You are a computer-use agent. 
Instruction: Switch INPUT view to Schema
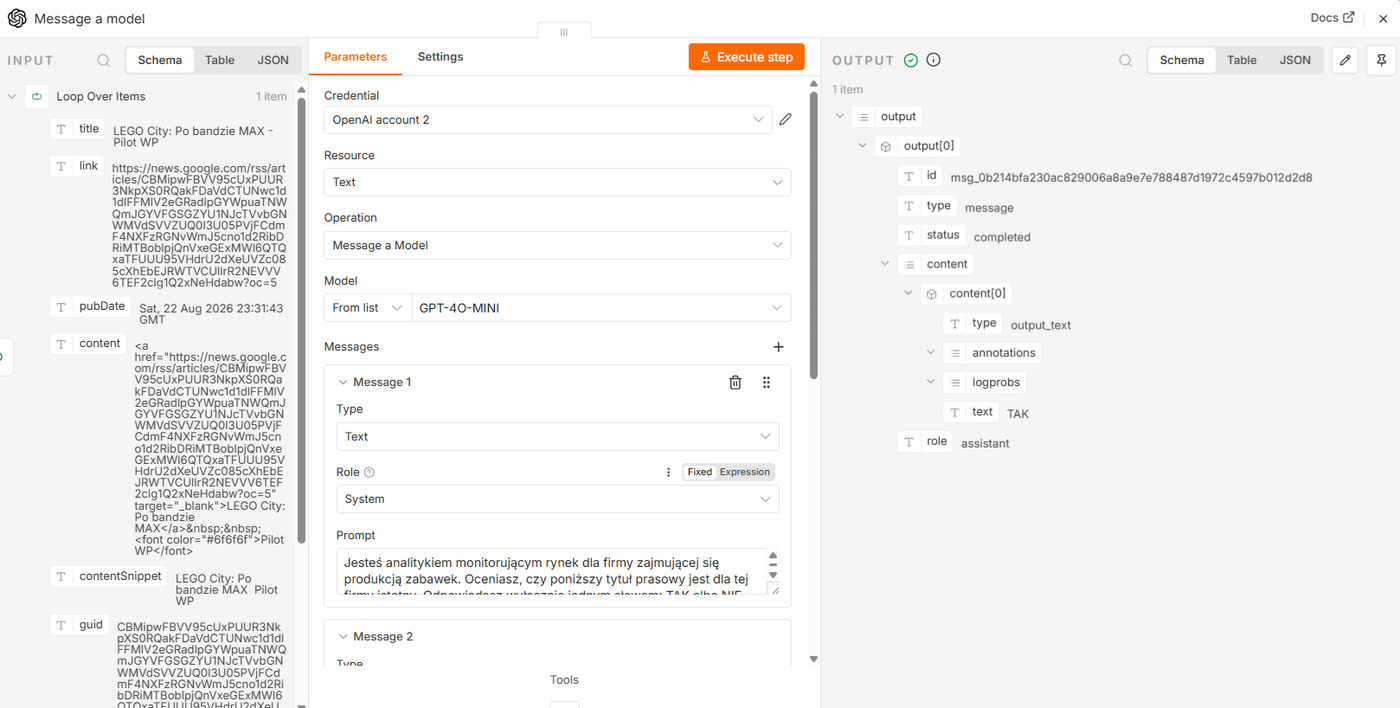(x=160, y=60)
